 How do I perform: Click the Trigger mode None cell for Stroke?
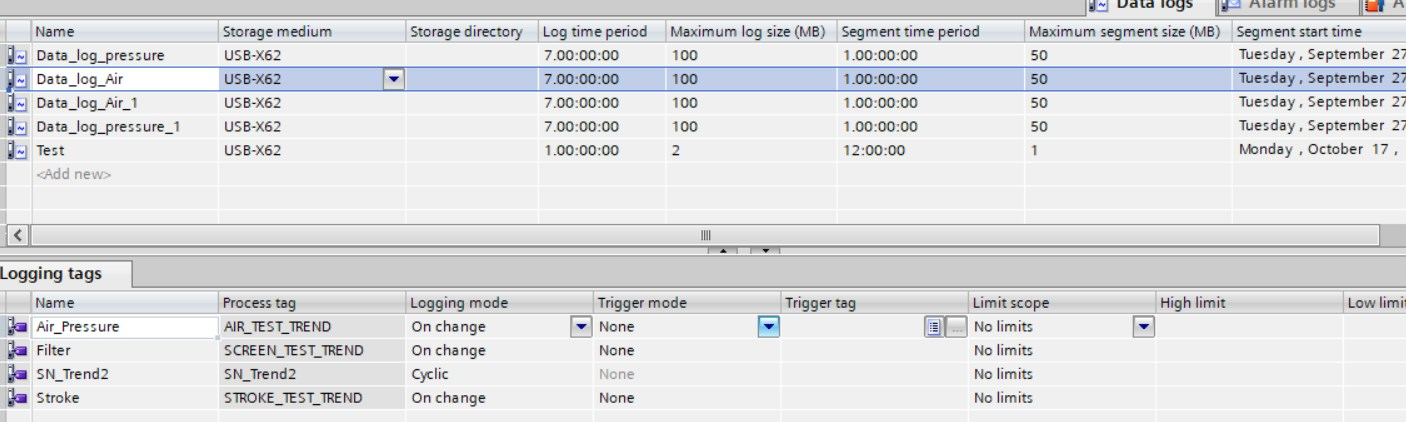[687, 398]
